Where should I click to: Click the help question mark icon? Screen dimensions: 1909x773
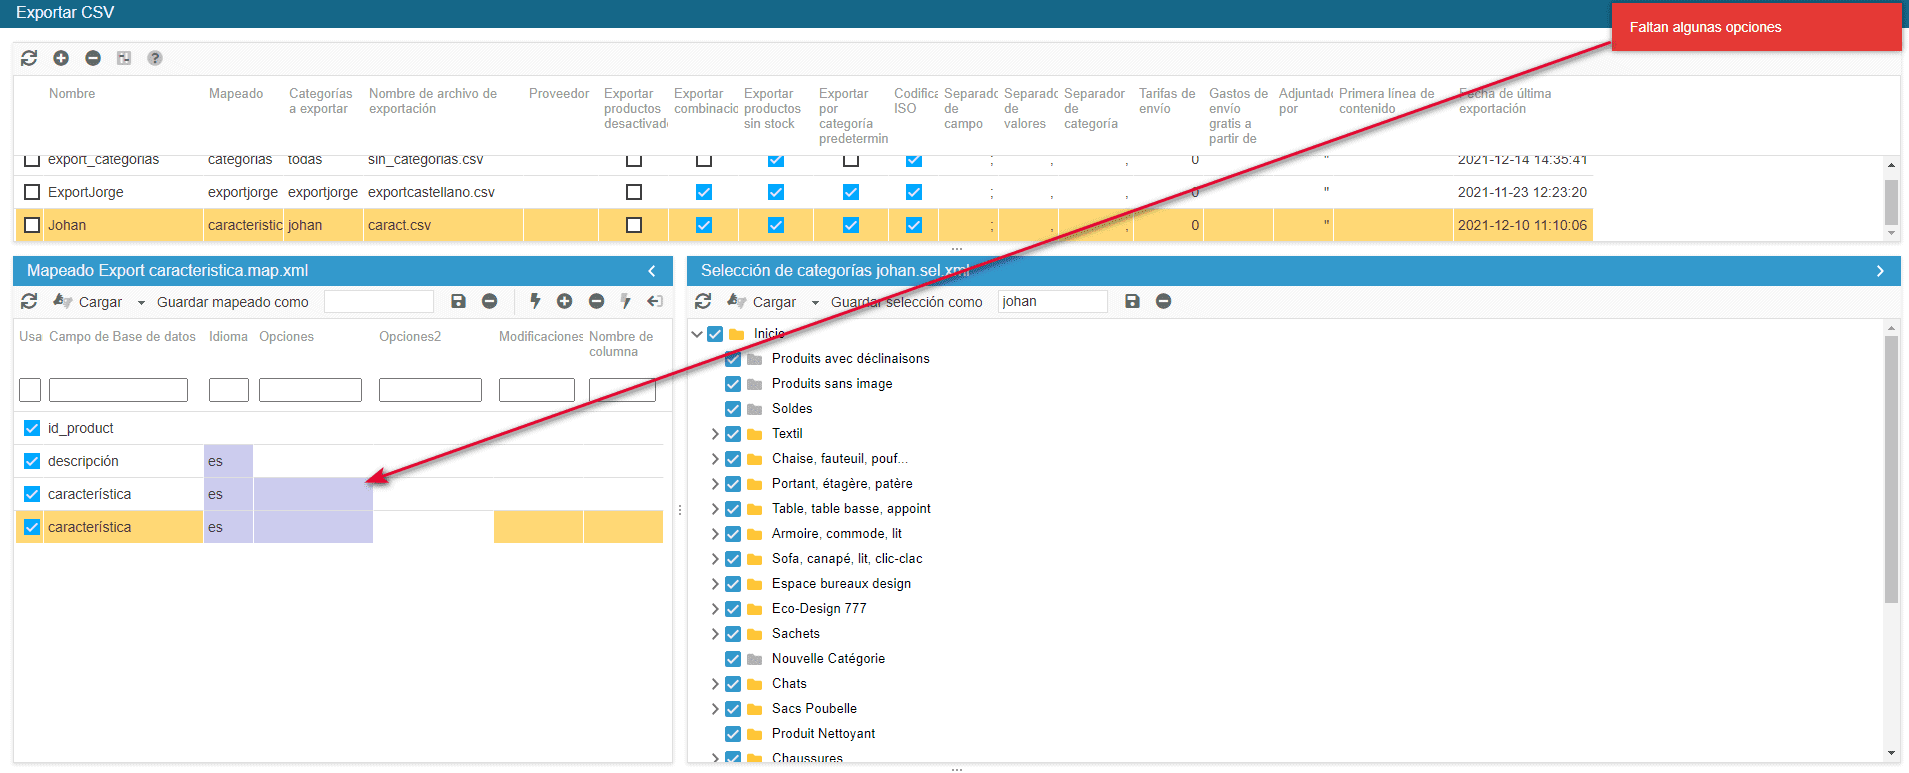pos(155,58)
